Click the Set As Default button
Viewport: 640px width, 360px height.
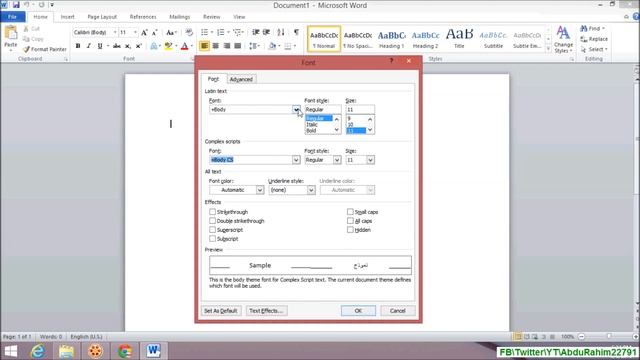pyautogui.click(x=221, y=311)
